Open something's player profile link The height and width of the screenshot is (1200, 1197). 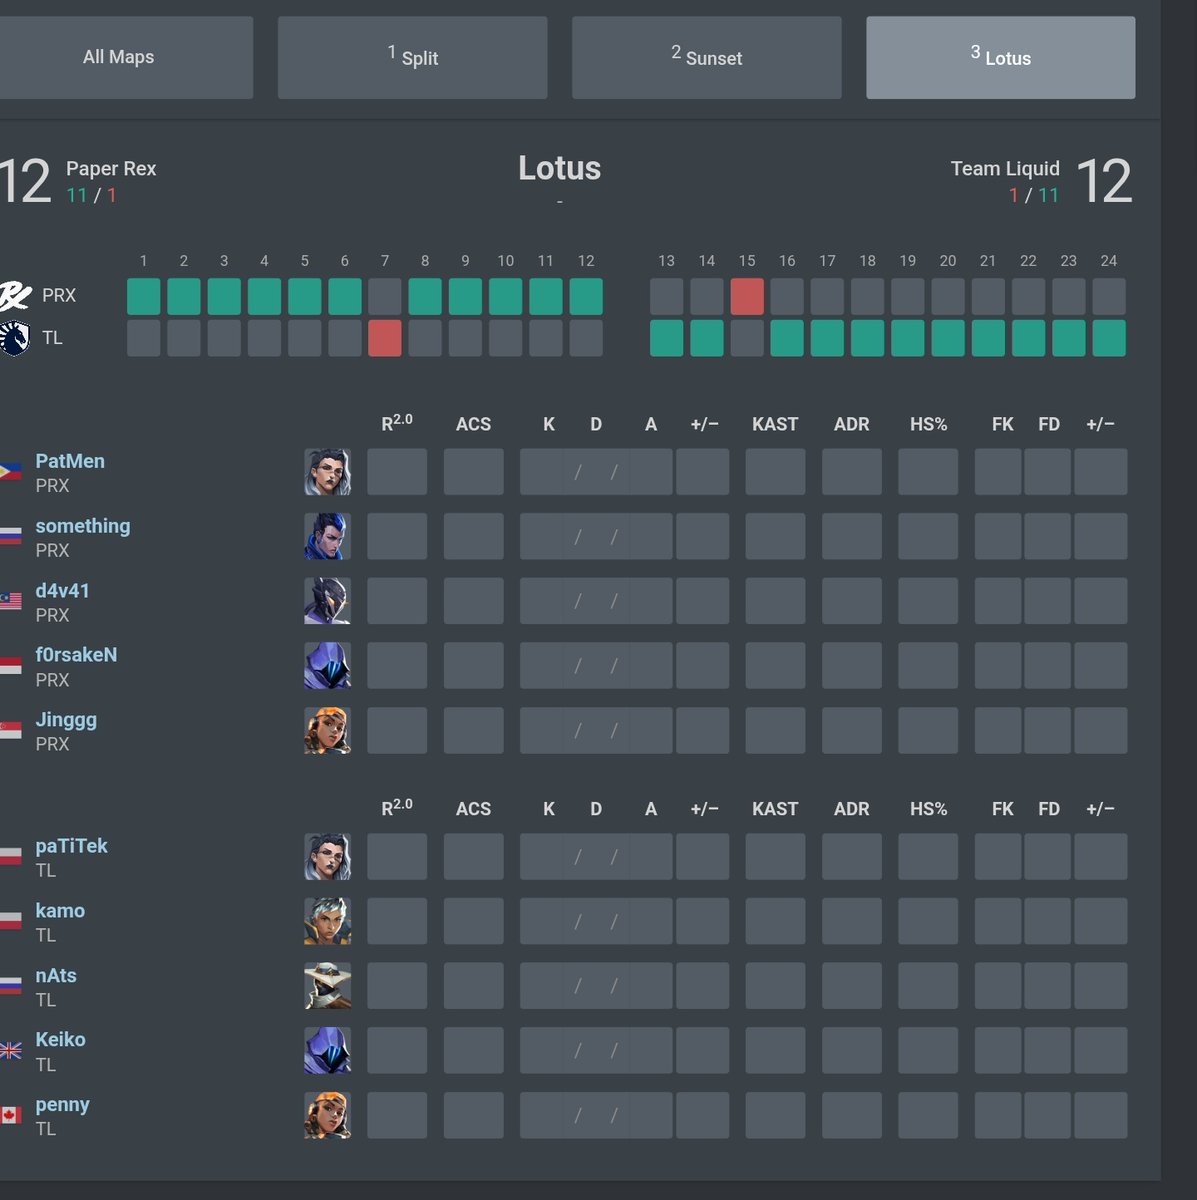(83, 526)
